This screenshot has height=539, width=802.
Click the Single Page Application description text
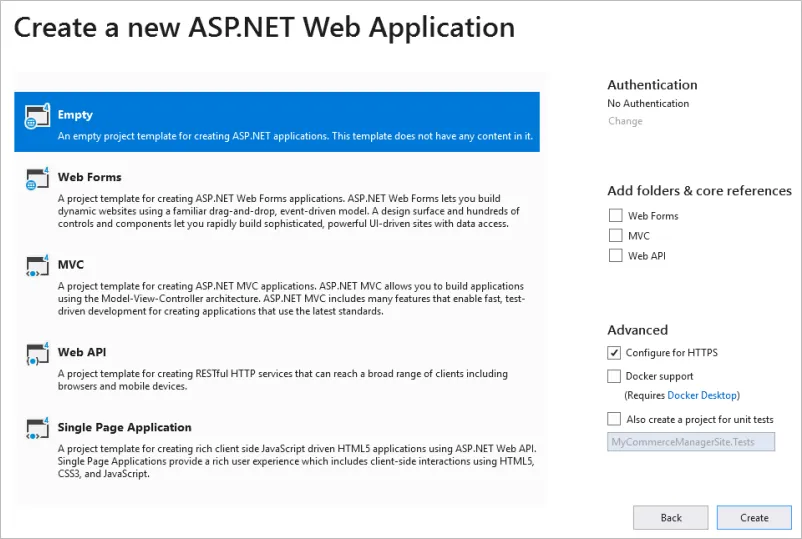pyautogui.click(x=297, y=461)
